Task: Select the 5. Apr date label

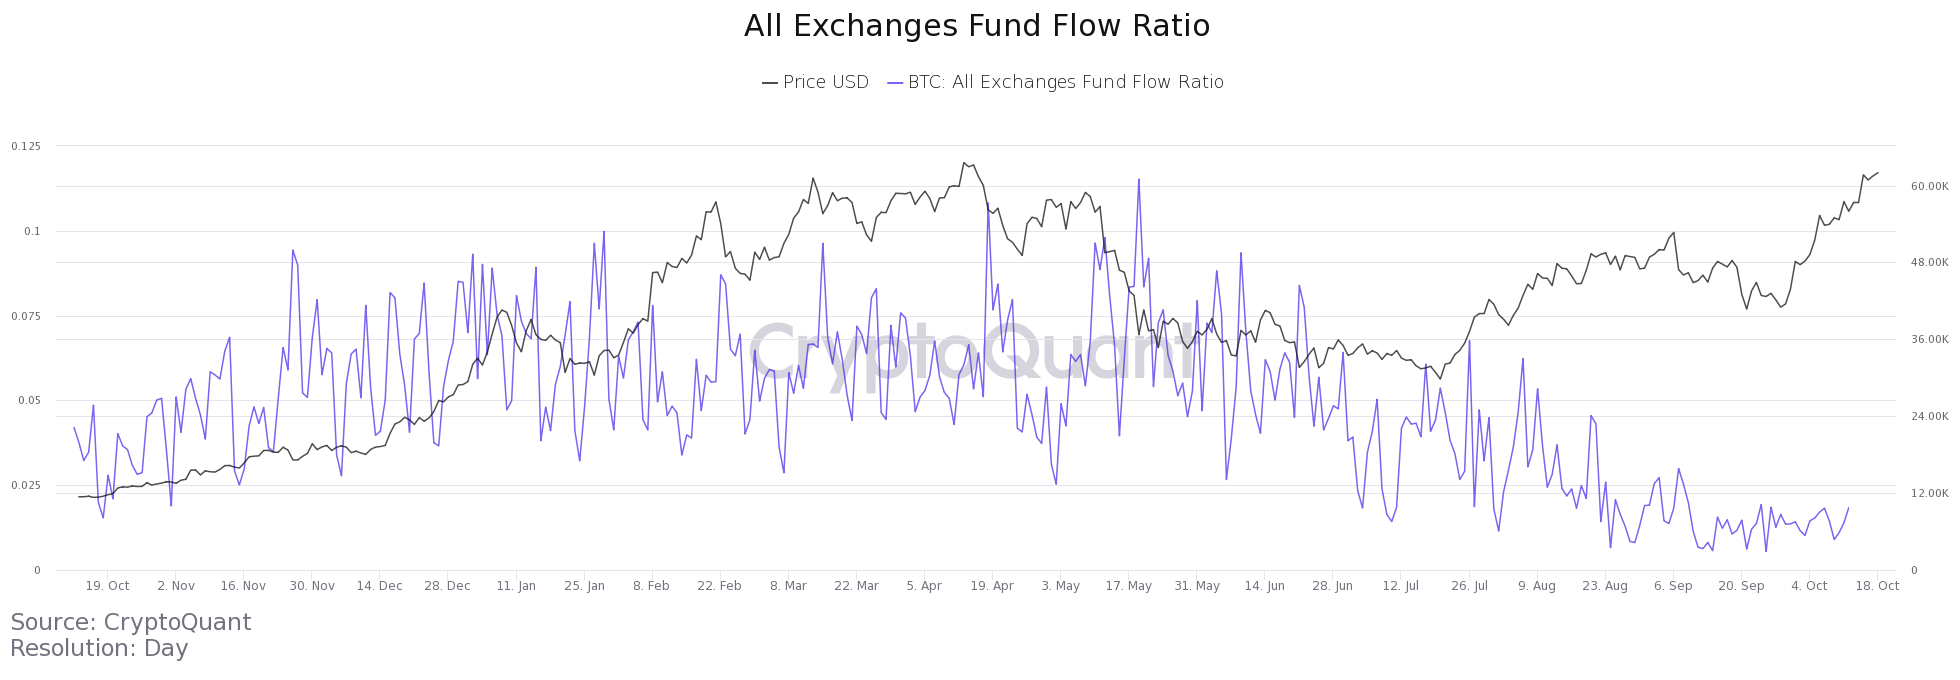Action: [924, 586]
